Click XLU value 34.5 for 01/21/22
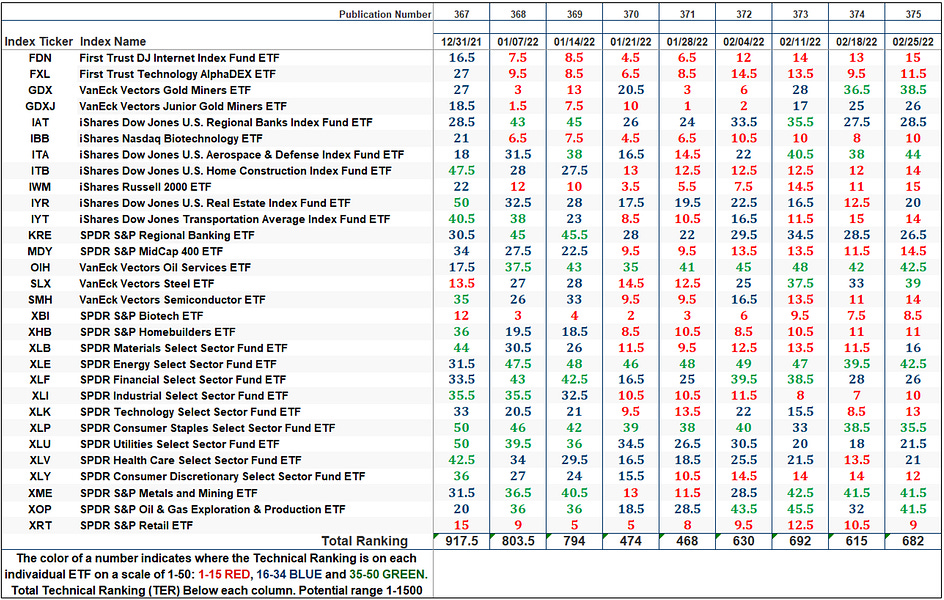944x600 pixels. point(630,444)
